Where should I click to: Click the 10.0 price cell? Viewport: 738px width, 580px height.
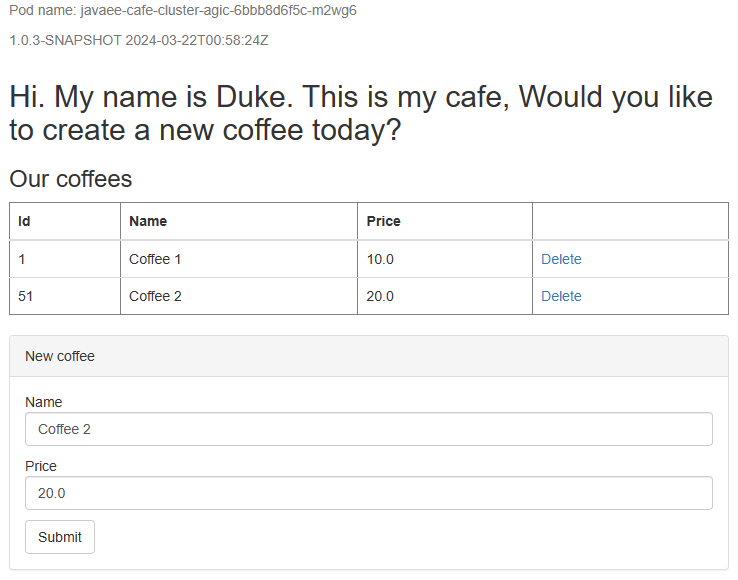(x=380, y=259)
